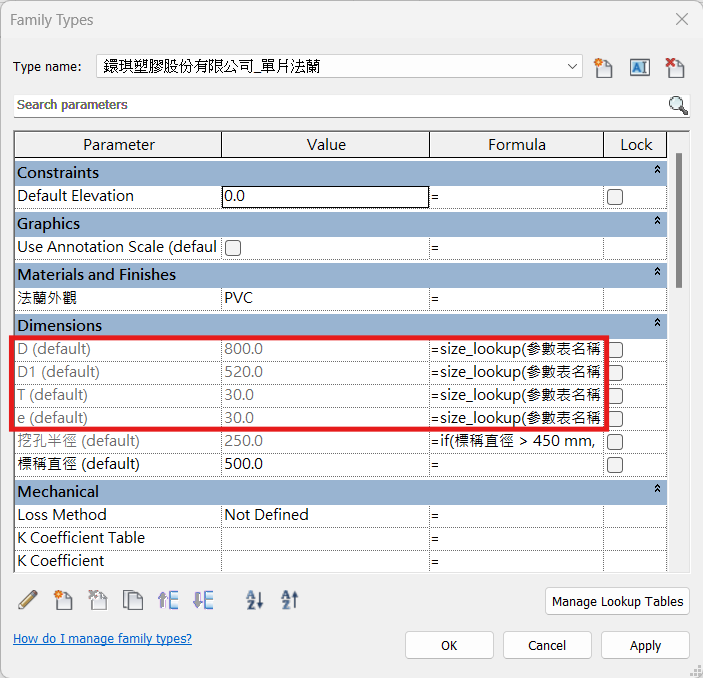Click the Edit Parameter pencil icon
The width and height of the screenshot is (703, 678).
point(28,600)
